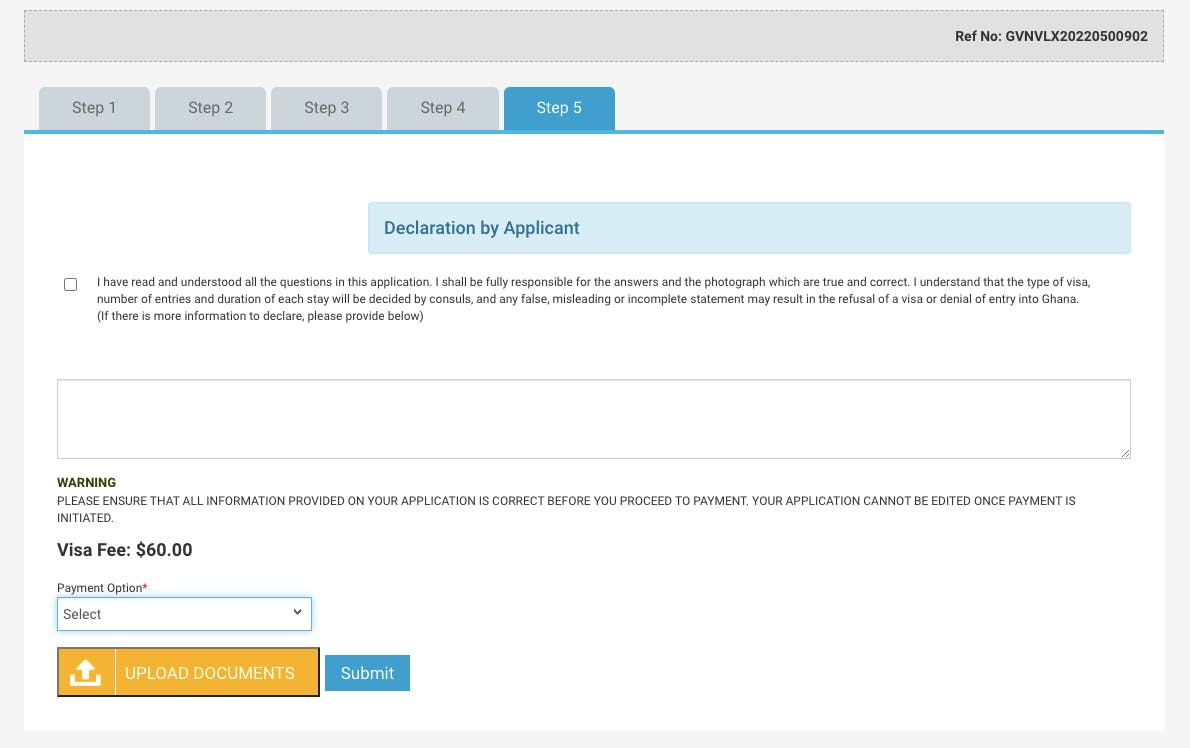Click the WARNING label

tap(87, 482)
